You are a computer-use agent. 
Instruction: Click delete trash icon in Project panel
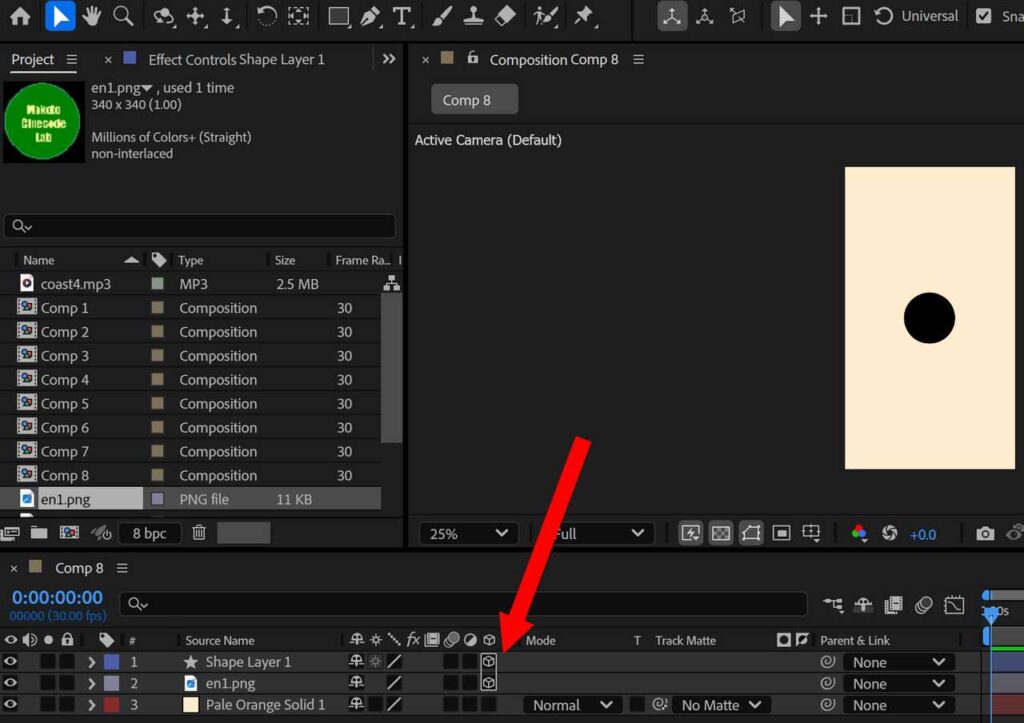click(199, 533)
